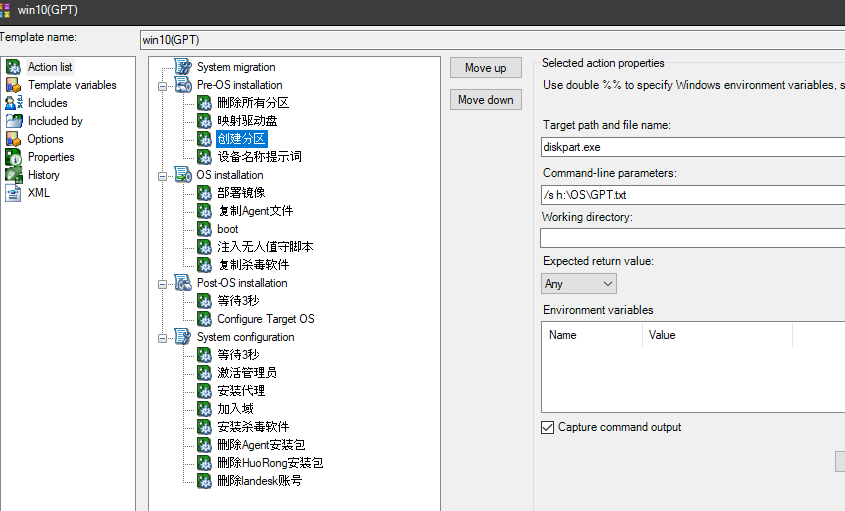
Task: Open the Options page
Action: [x=45, y=139]
